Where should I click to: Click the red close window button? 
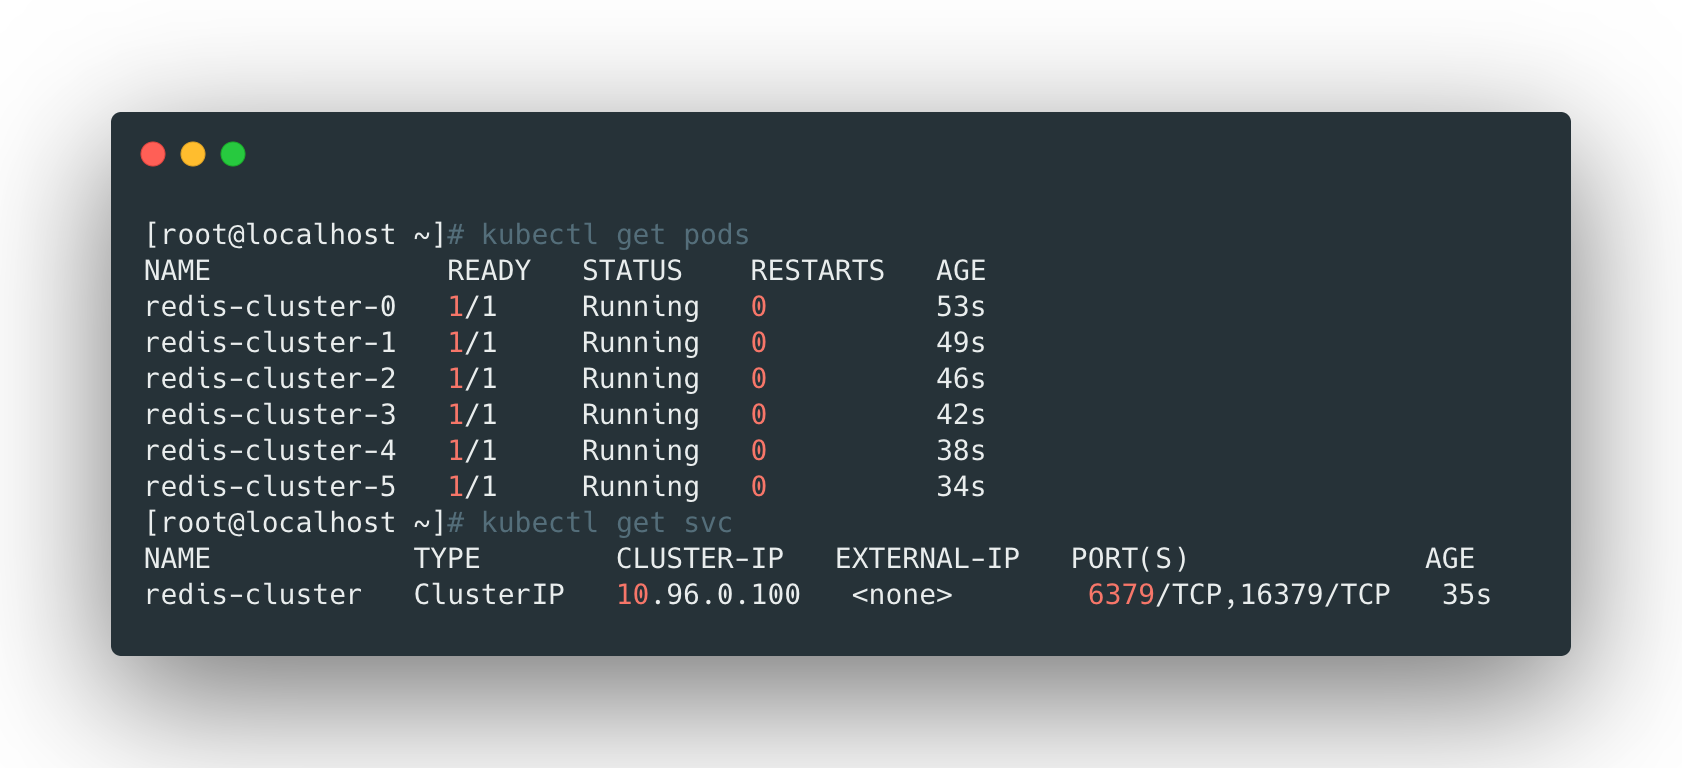[x=153, y=154]
